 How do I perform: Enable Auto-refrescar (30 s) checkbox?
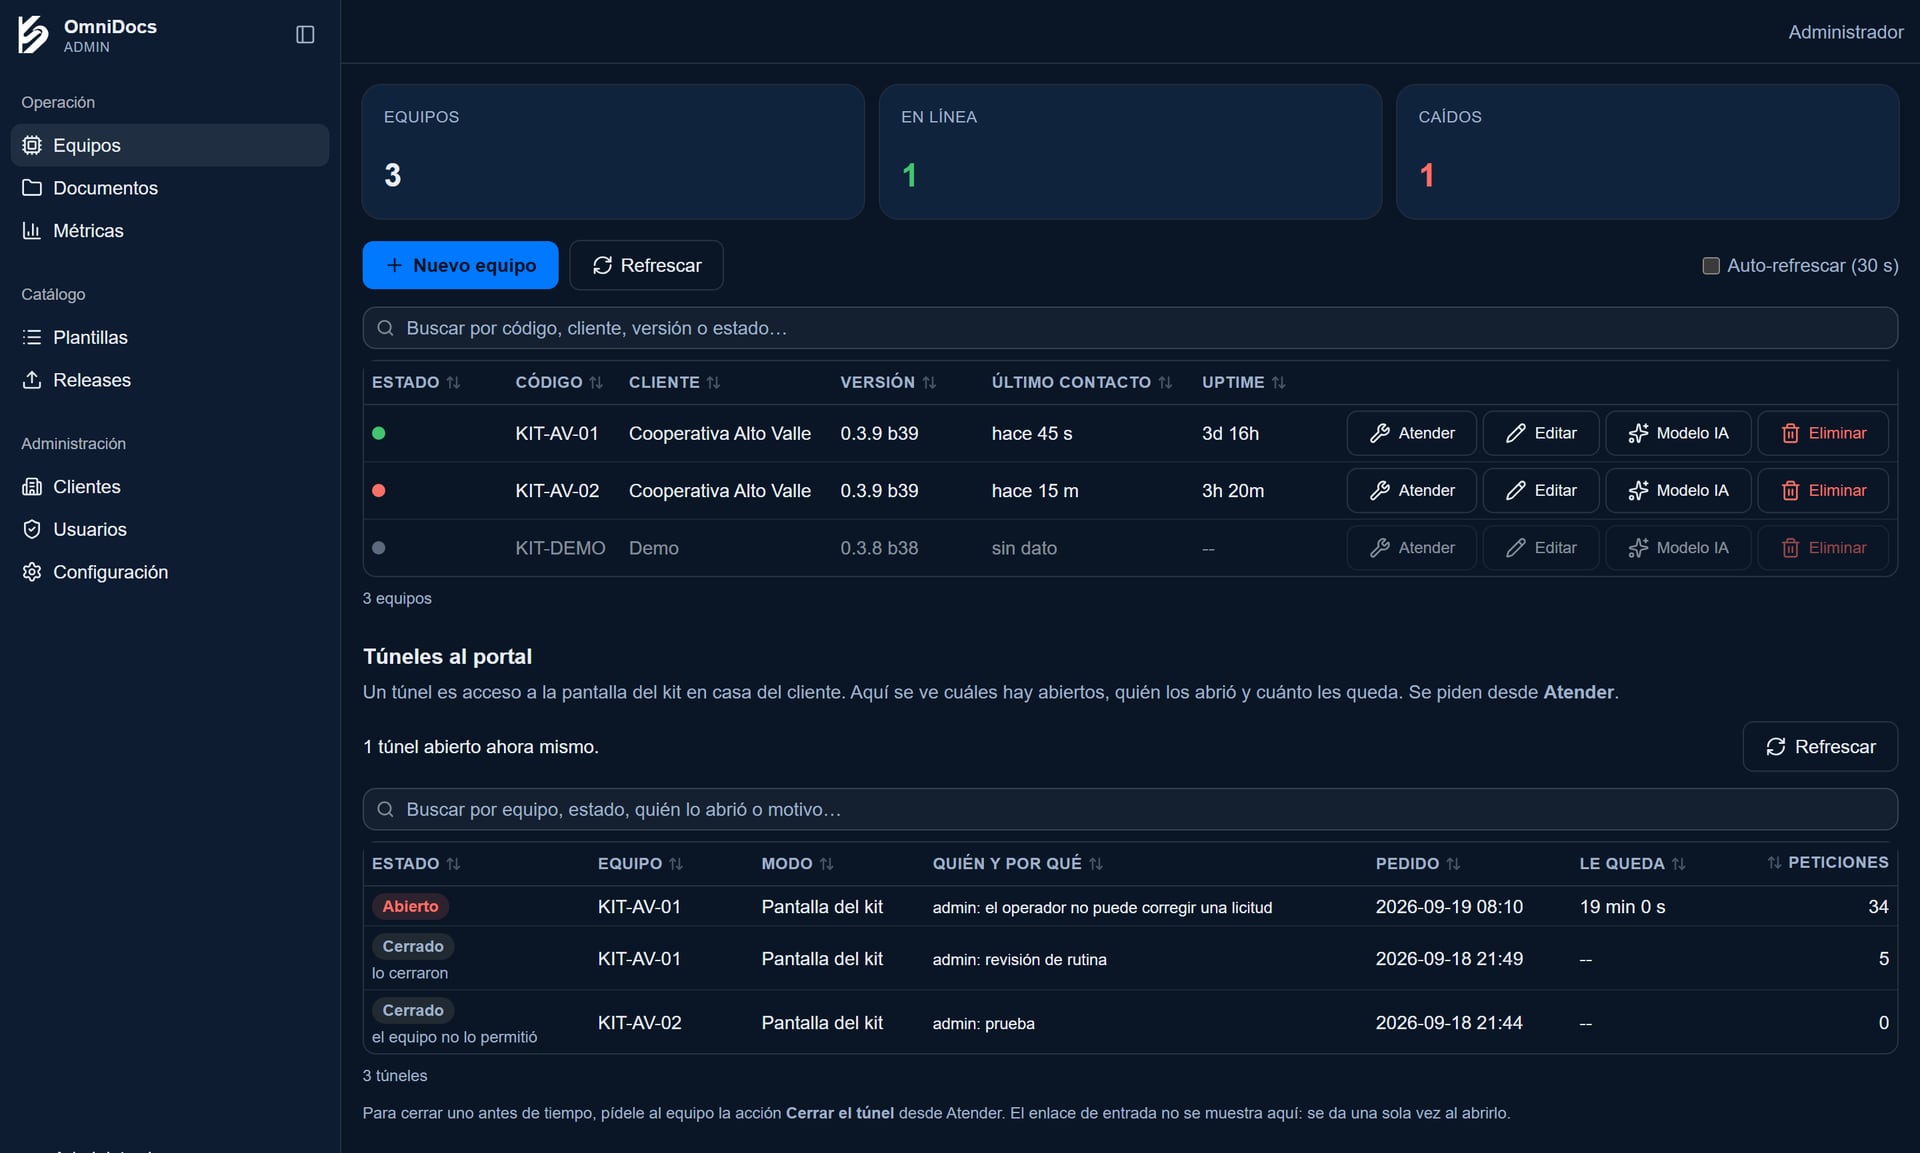(x=1711, y=266)
